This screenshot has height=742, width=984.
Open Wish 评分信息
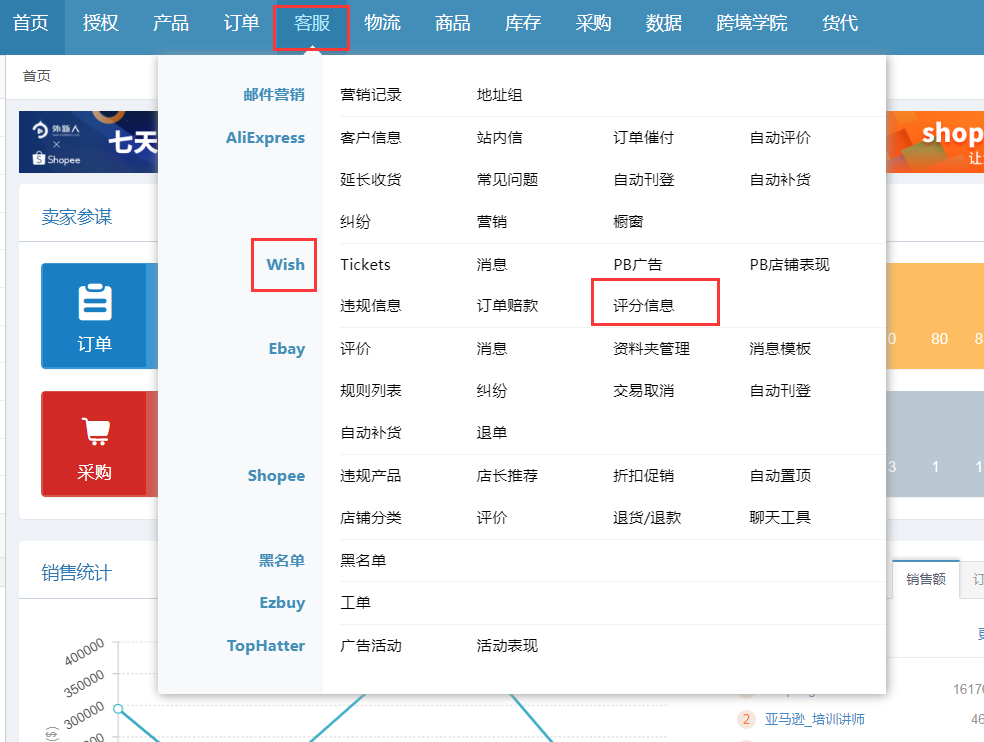[x=643, y=306]
